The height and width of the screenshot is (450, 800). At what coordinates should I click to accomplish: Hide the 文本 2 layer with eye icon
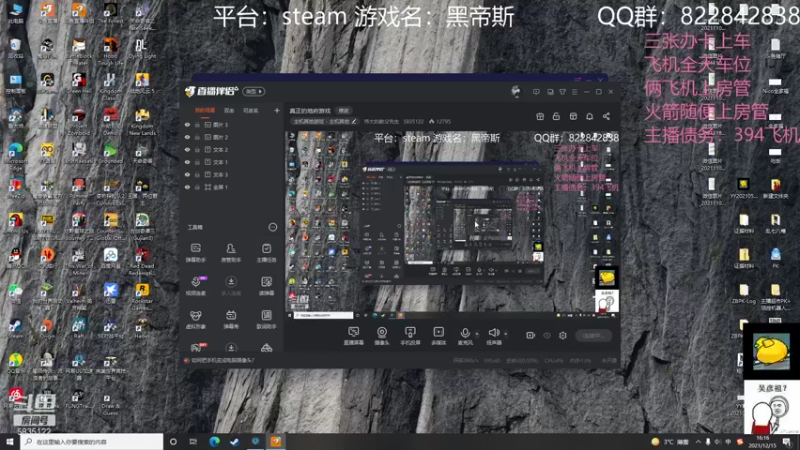coord(187,149)
